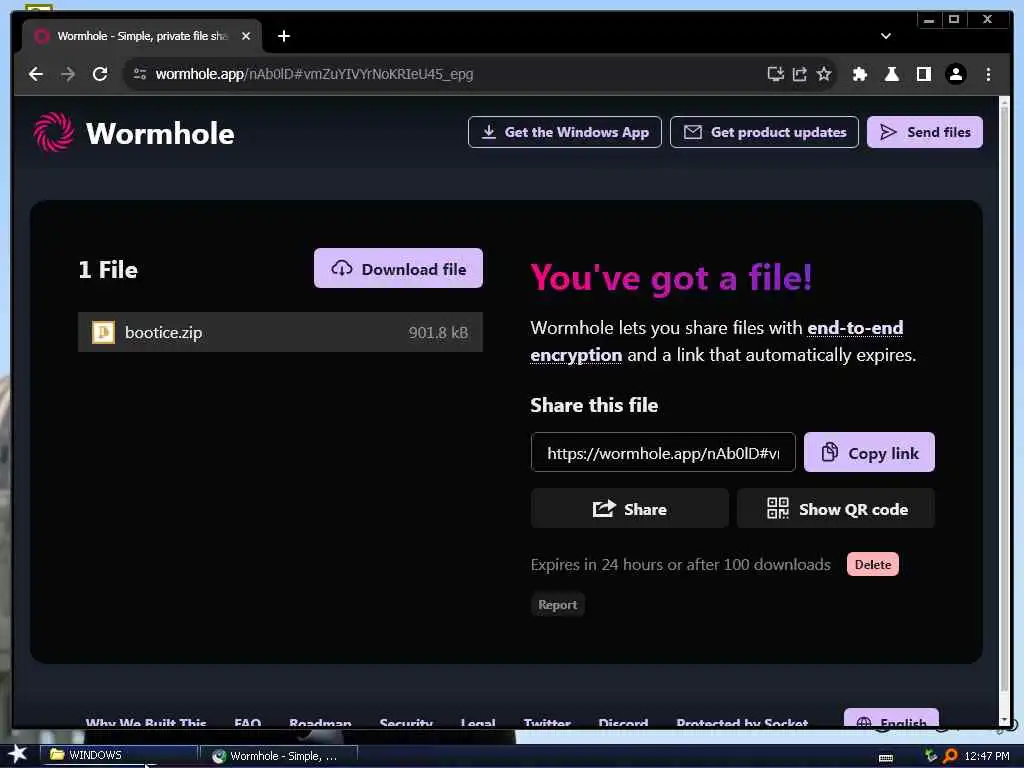Click the Share button
The width and height of the screenshot is (1024, 768).
pos(630,509)
